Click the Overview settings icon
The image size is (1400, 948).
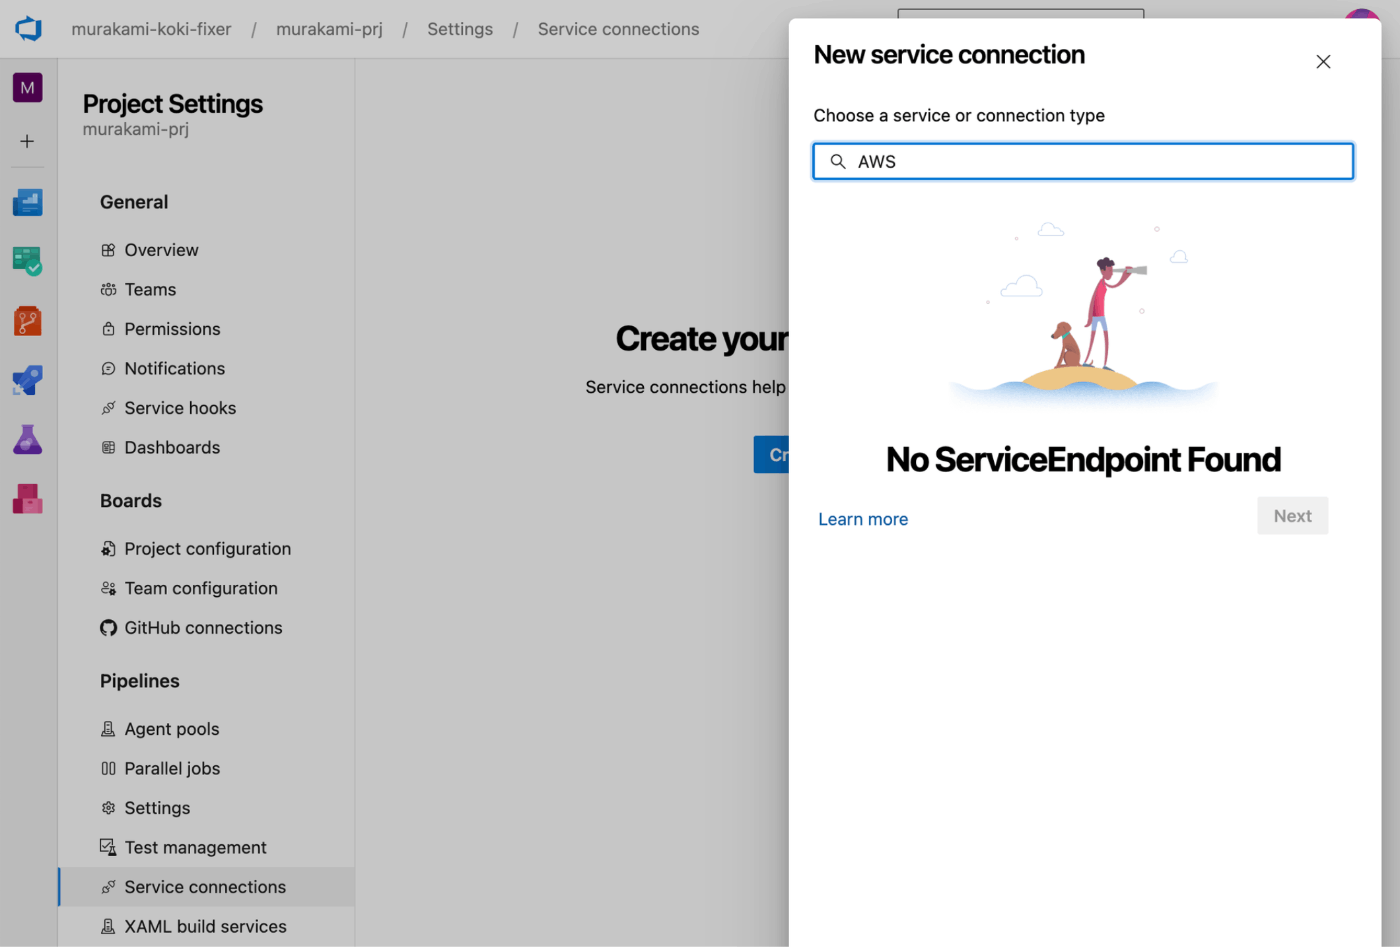108,250
